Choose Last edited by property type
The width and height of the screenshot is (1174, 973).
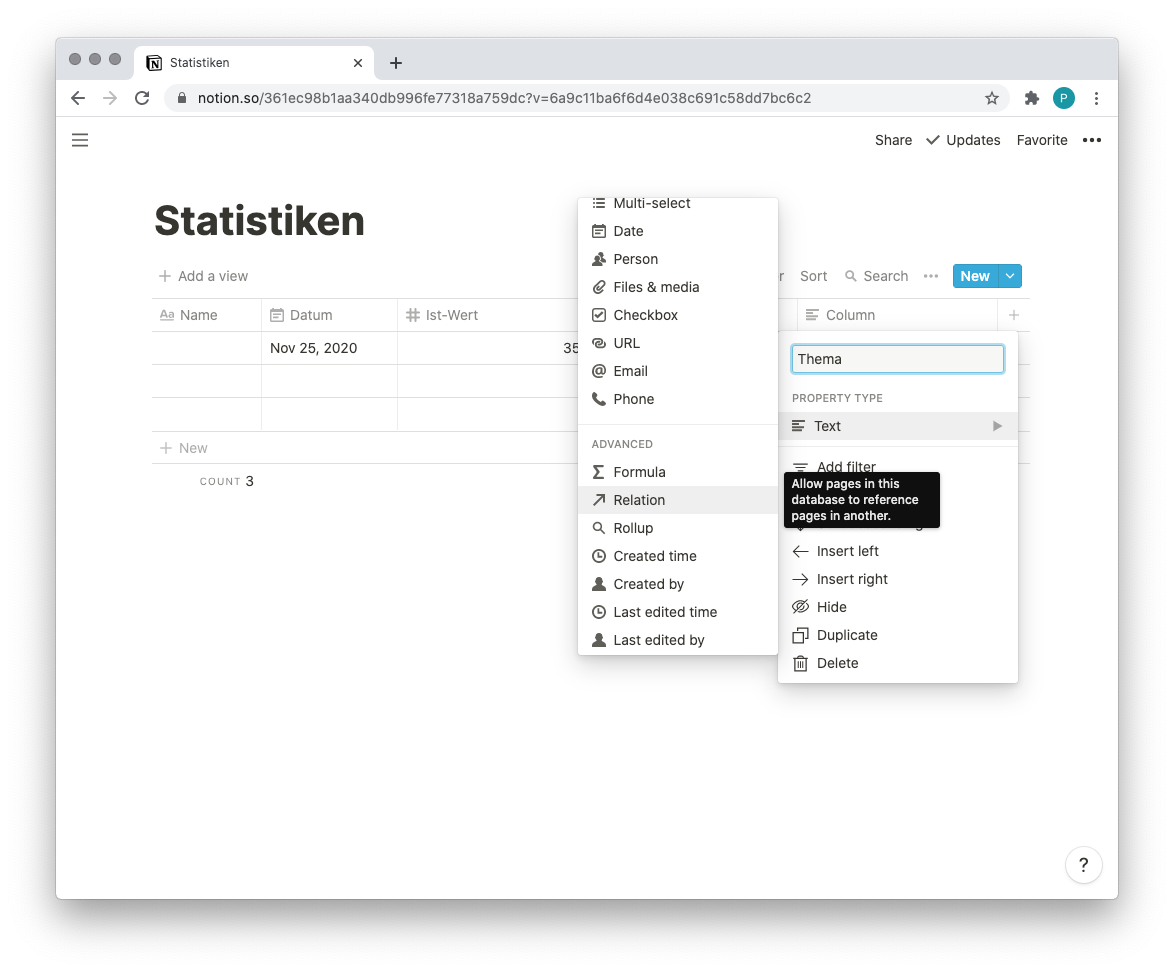pyautogui.click(x=678, y=641)
